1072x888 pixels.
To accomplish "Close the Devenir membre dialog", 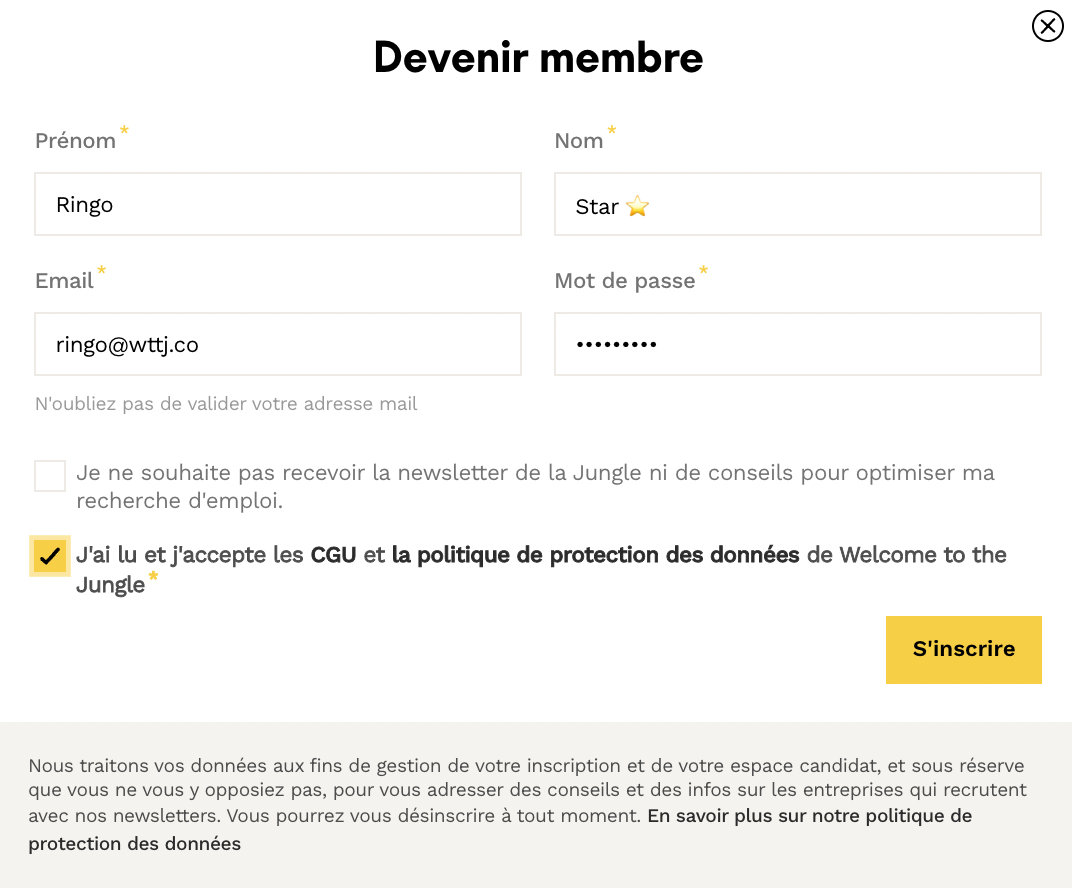I will click(x=1047, y=26).
